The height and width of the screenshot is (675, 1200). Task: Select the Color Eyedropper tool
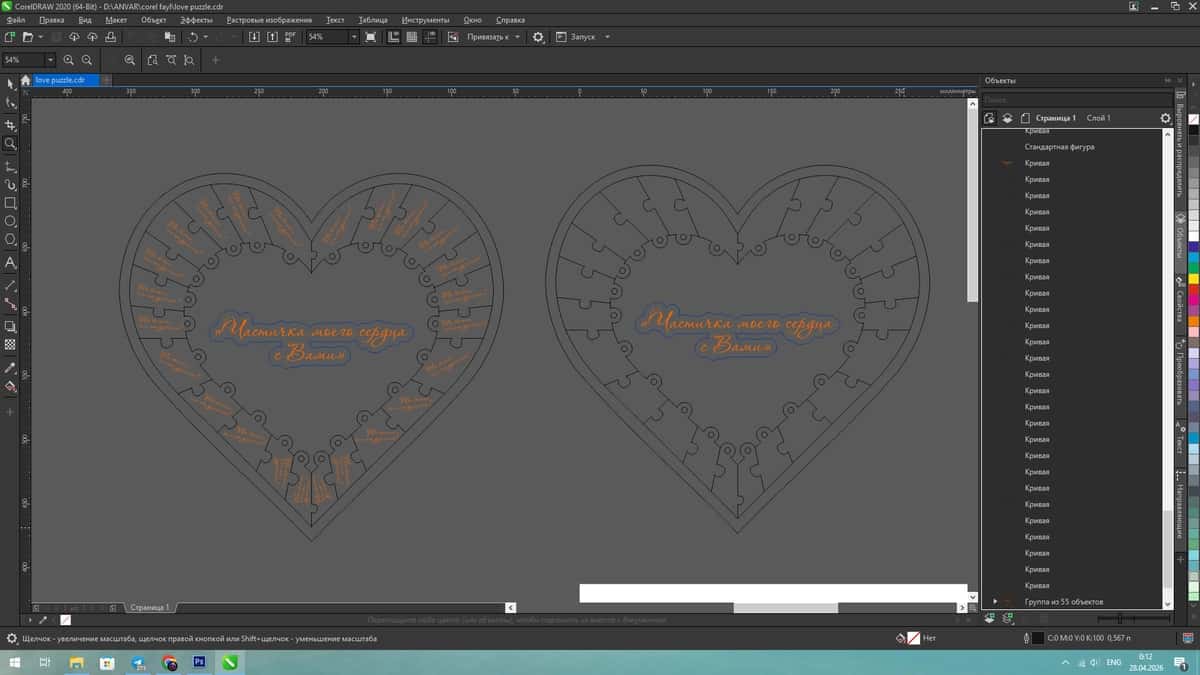(x=10, y=367)
